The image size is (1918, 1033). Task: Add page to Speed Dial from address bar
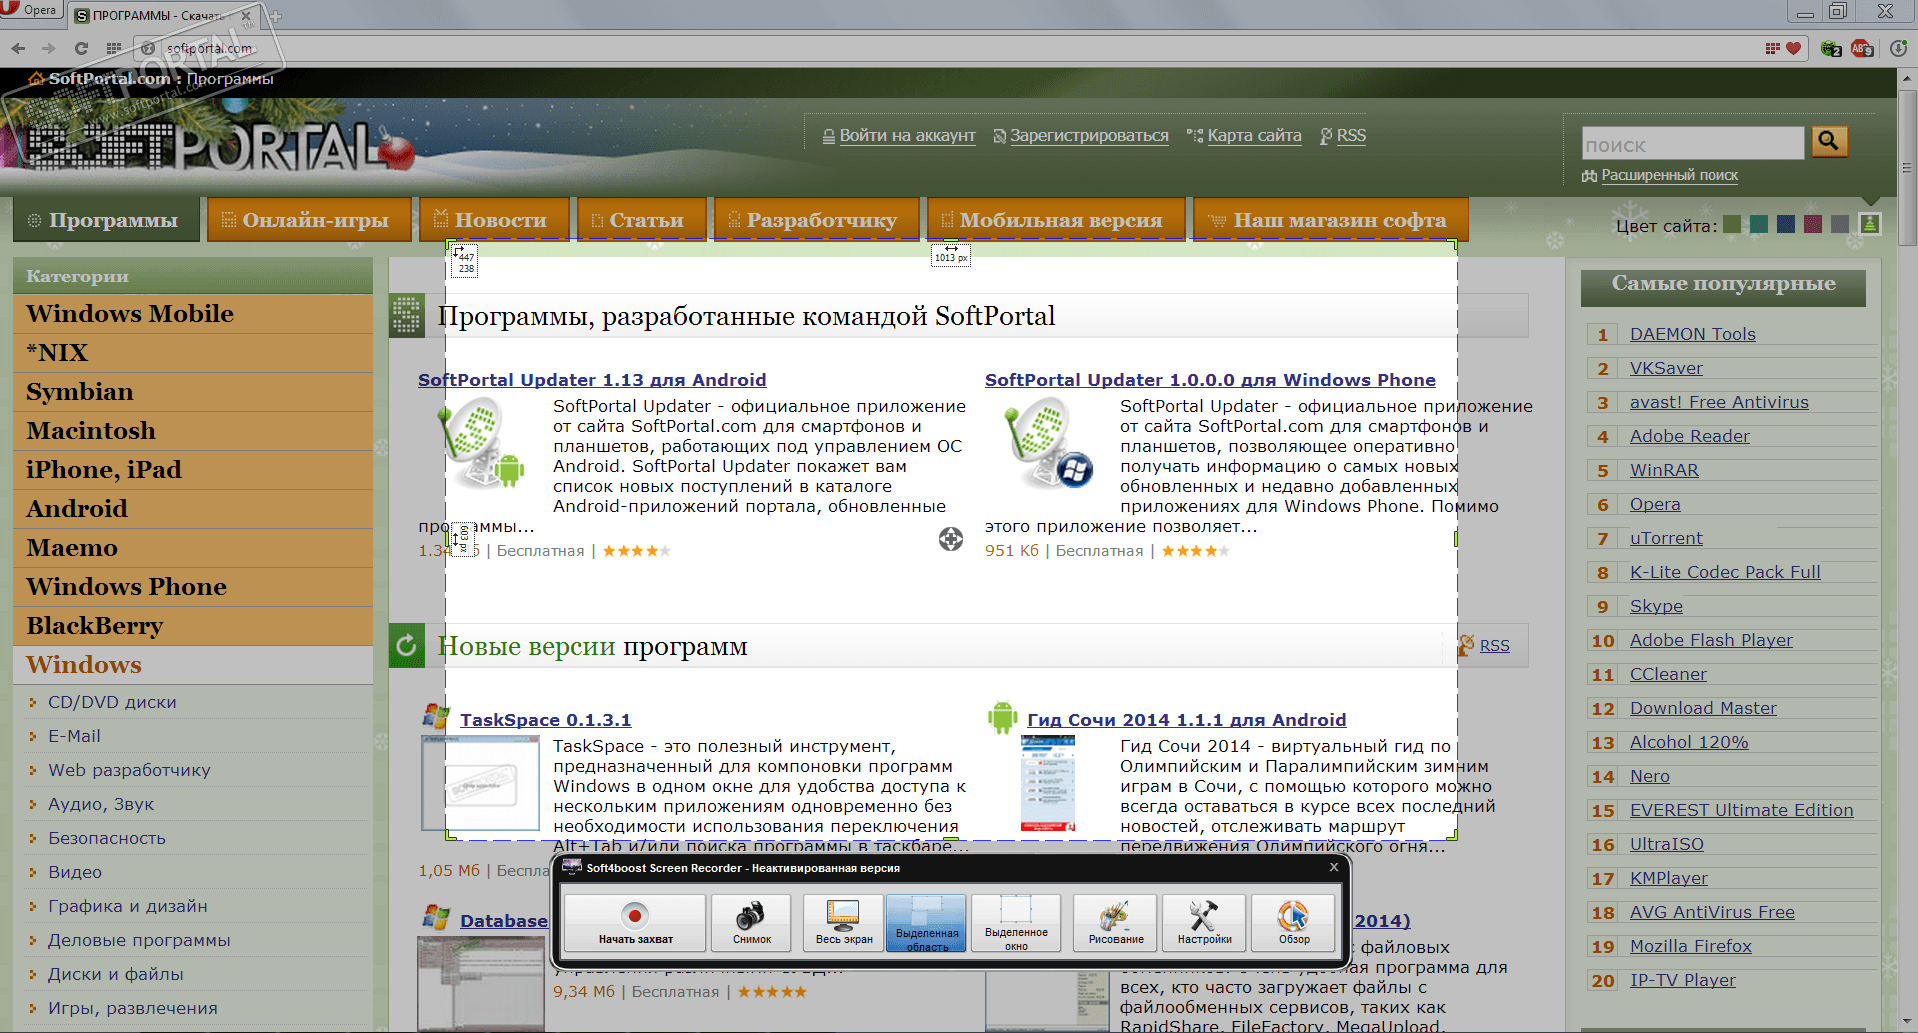pyautogui.click(x=1772, y=48)
